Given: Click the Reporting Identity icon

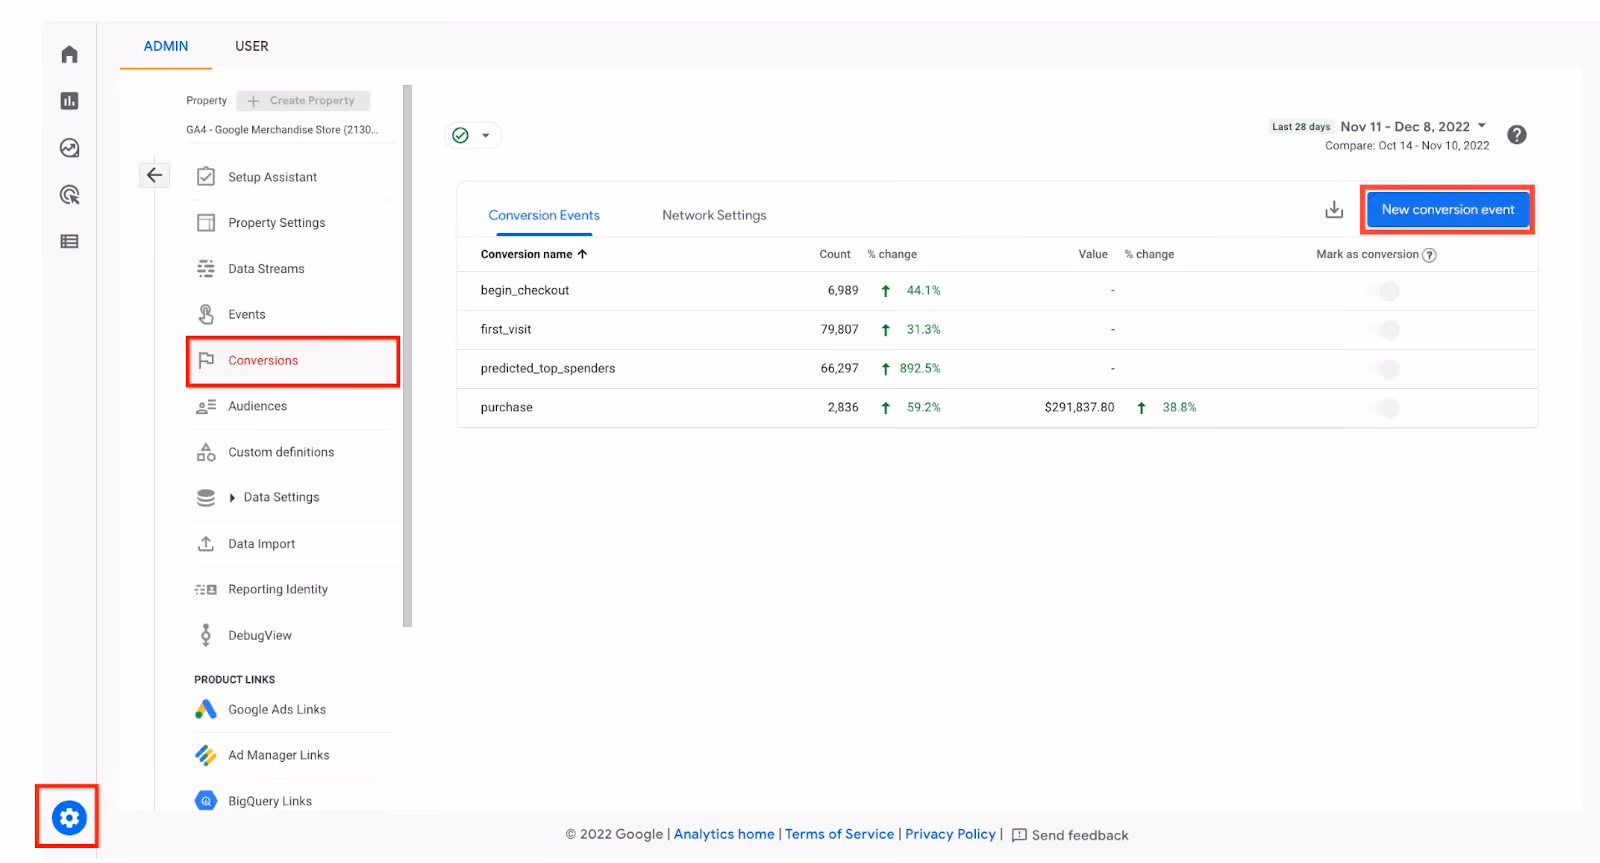Looking at the screenshot, I should tap(206, 590).
